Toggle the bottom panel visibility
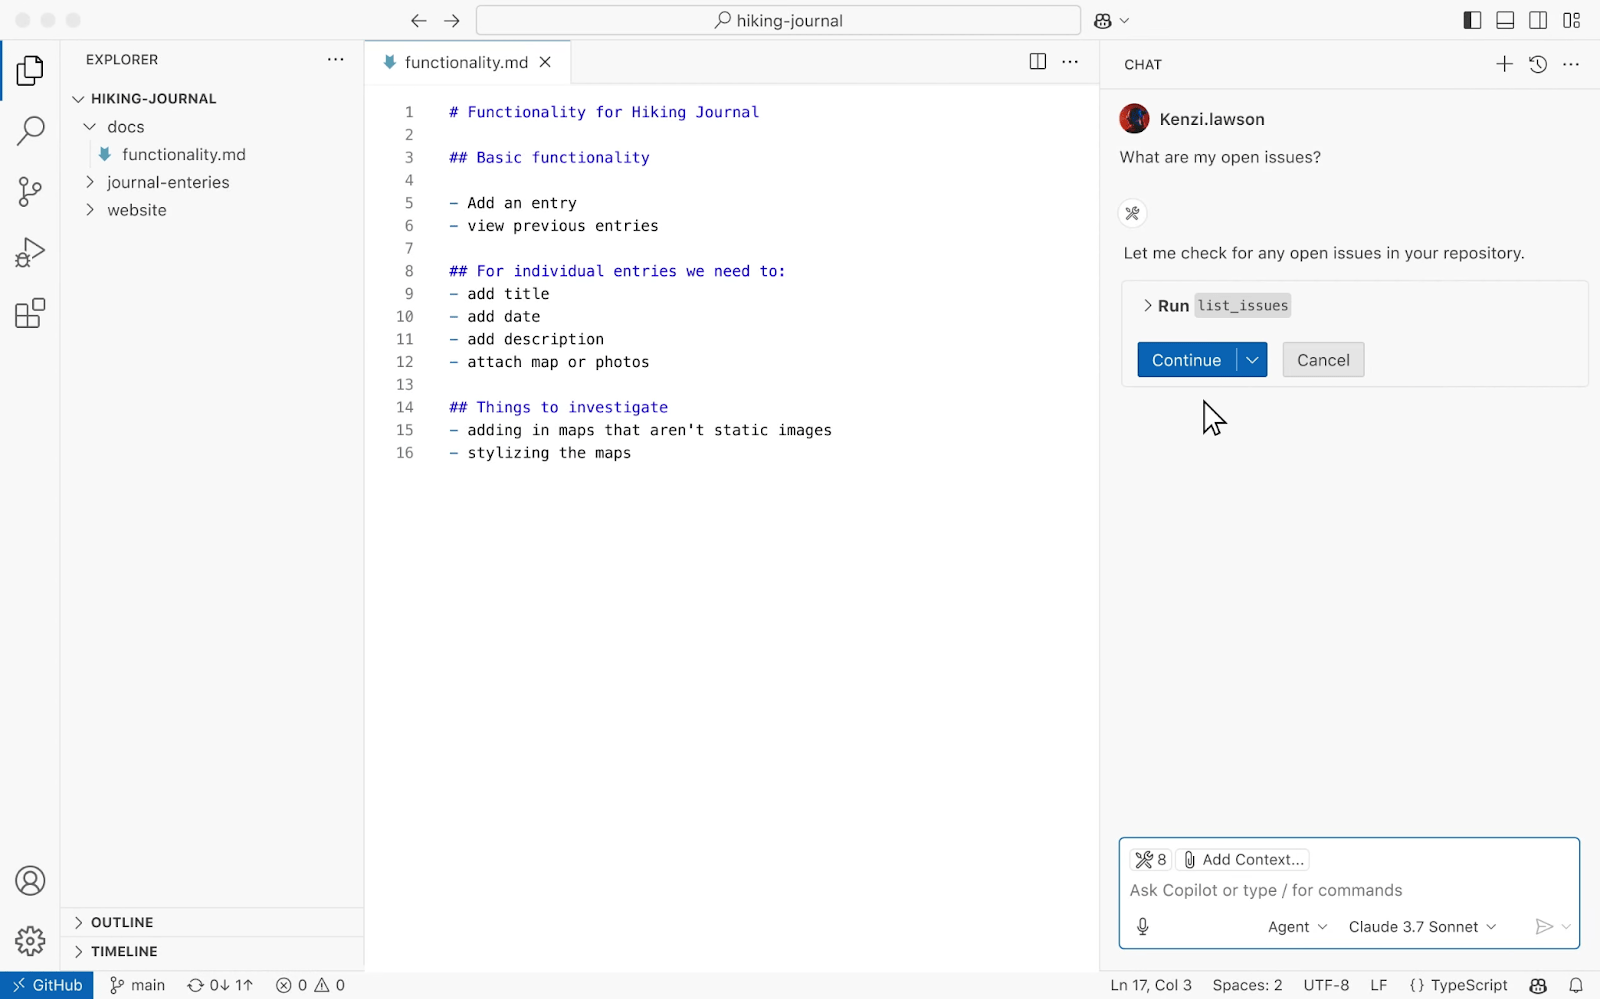Image resolution: width=1600 pixels, height=999 pixels. click(1505, 20)
